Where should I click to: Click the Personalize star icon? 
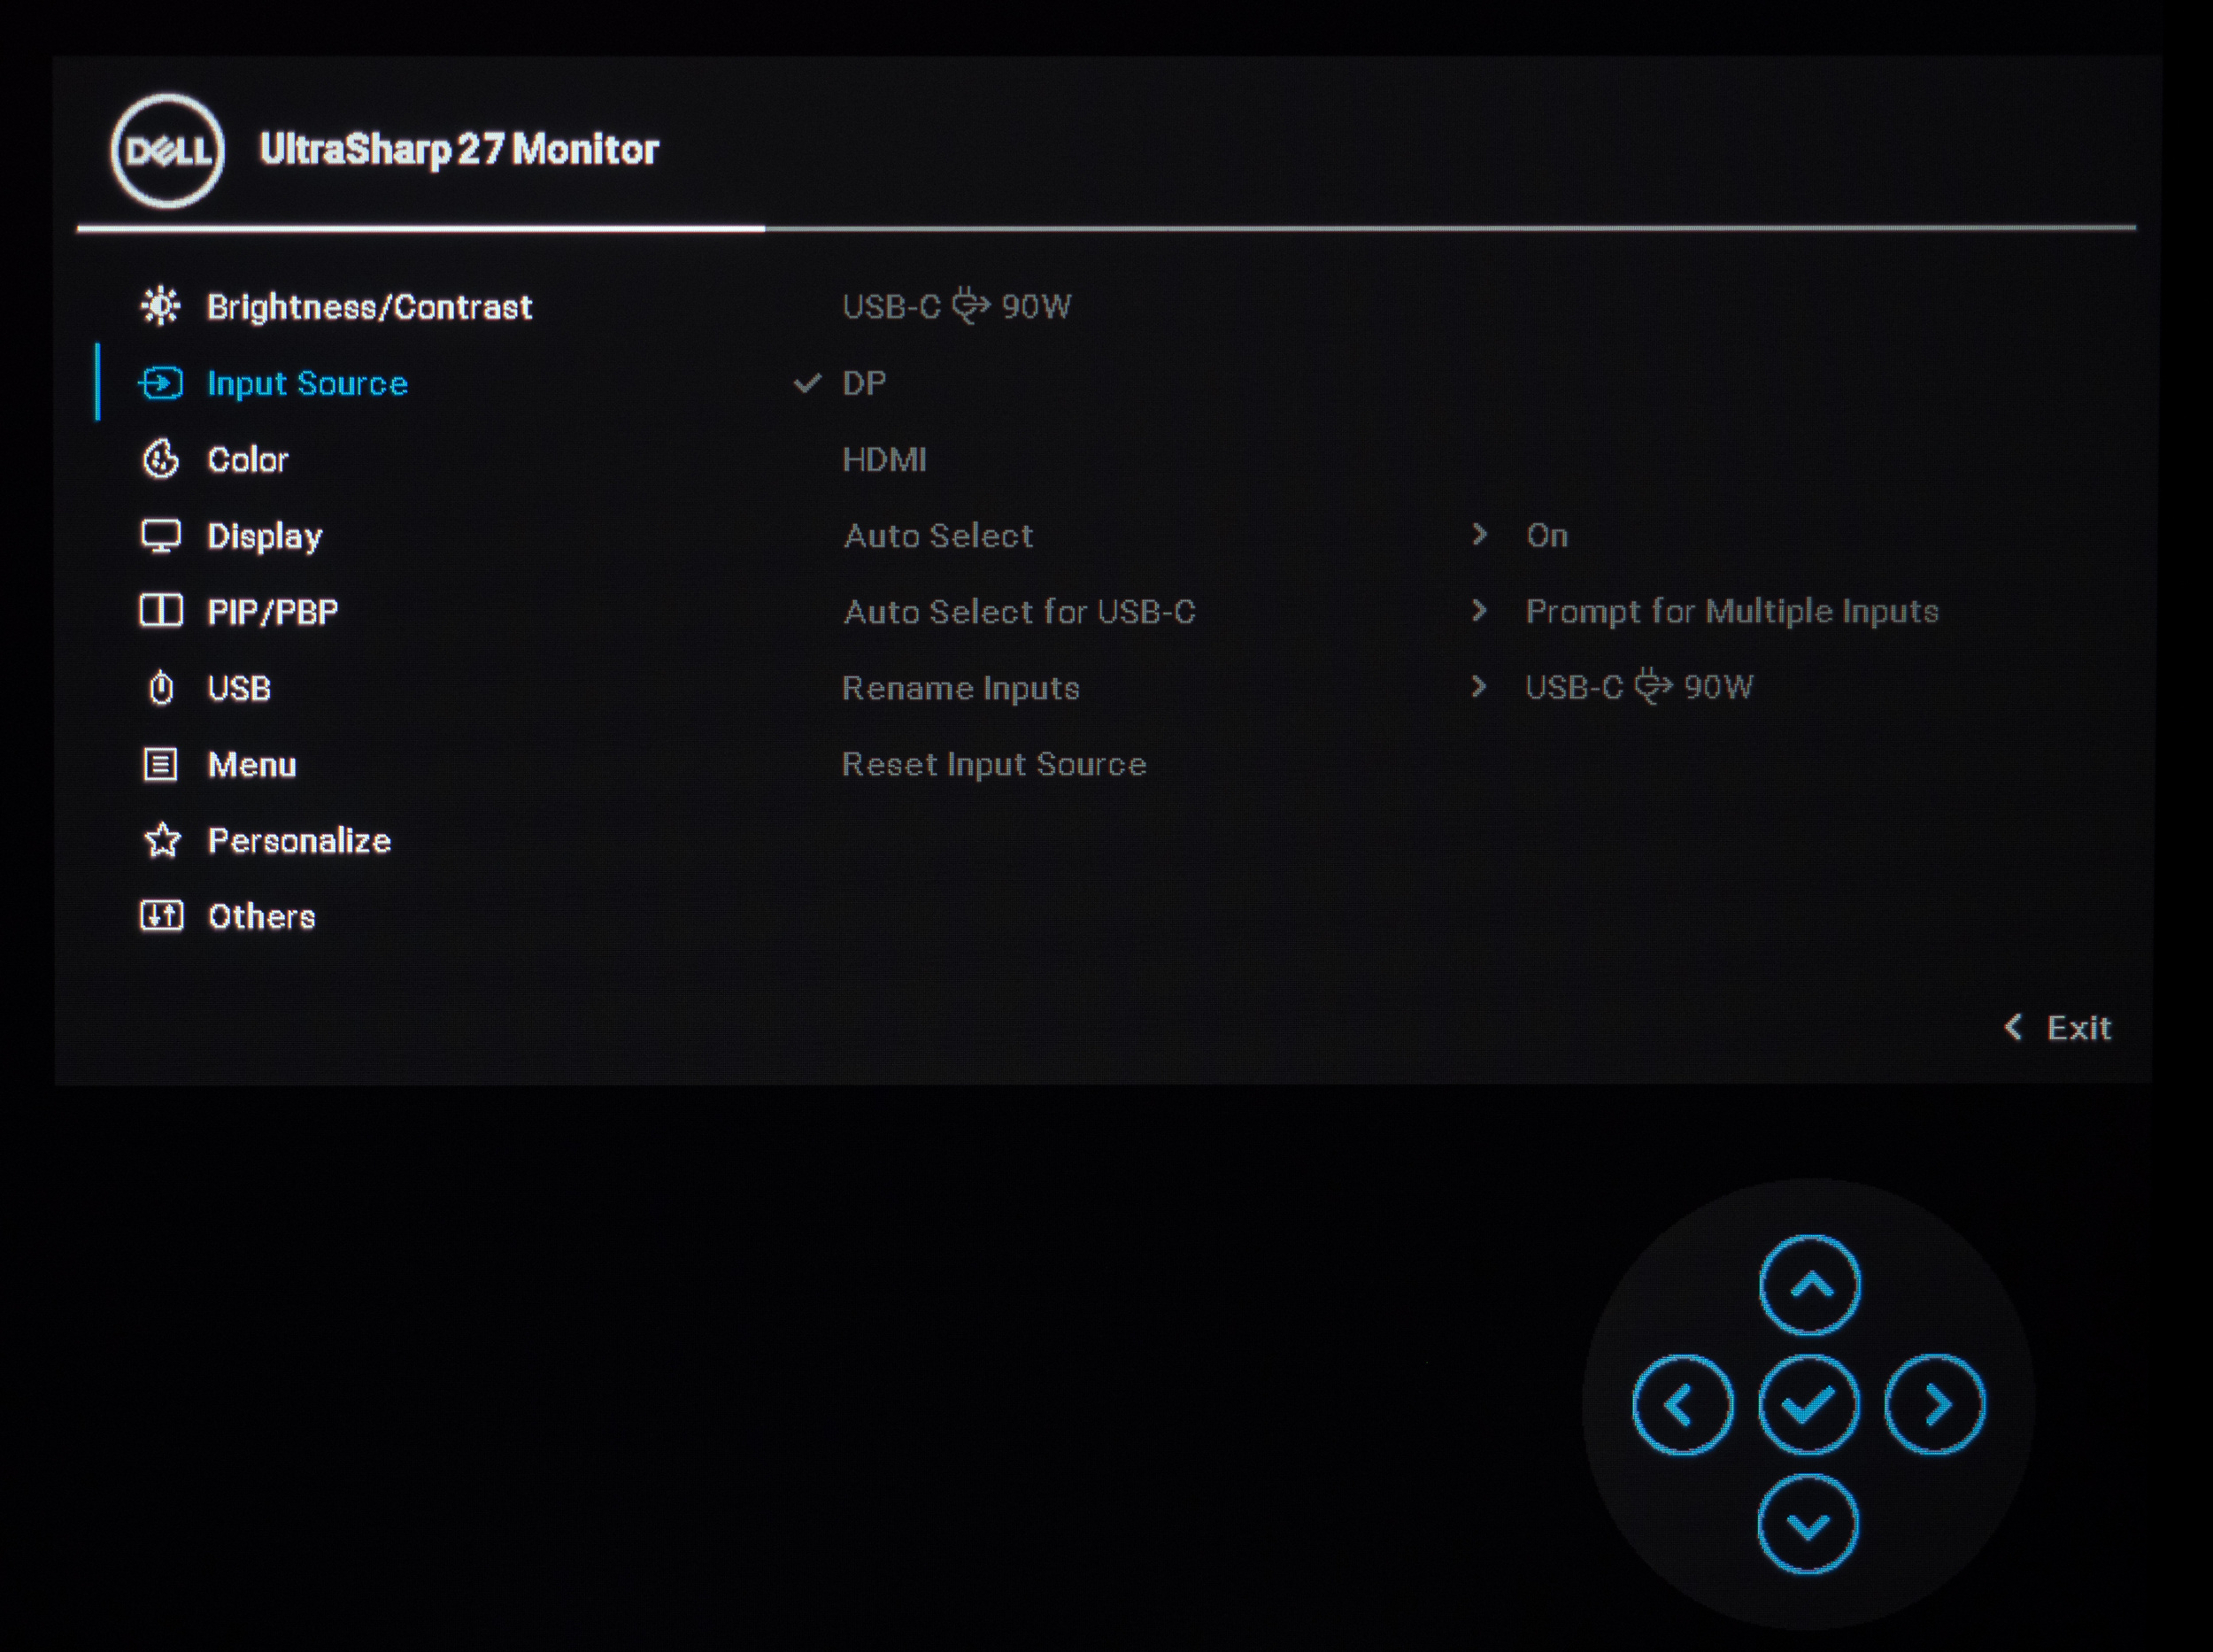(162, 841)
